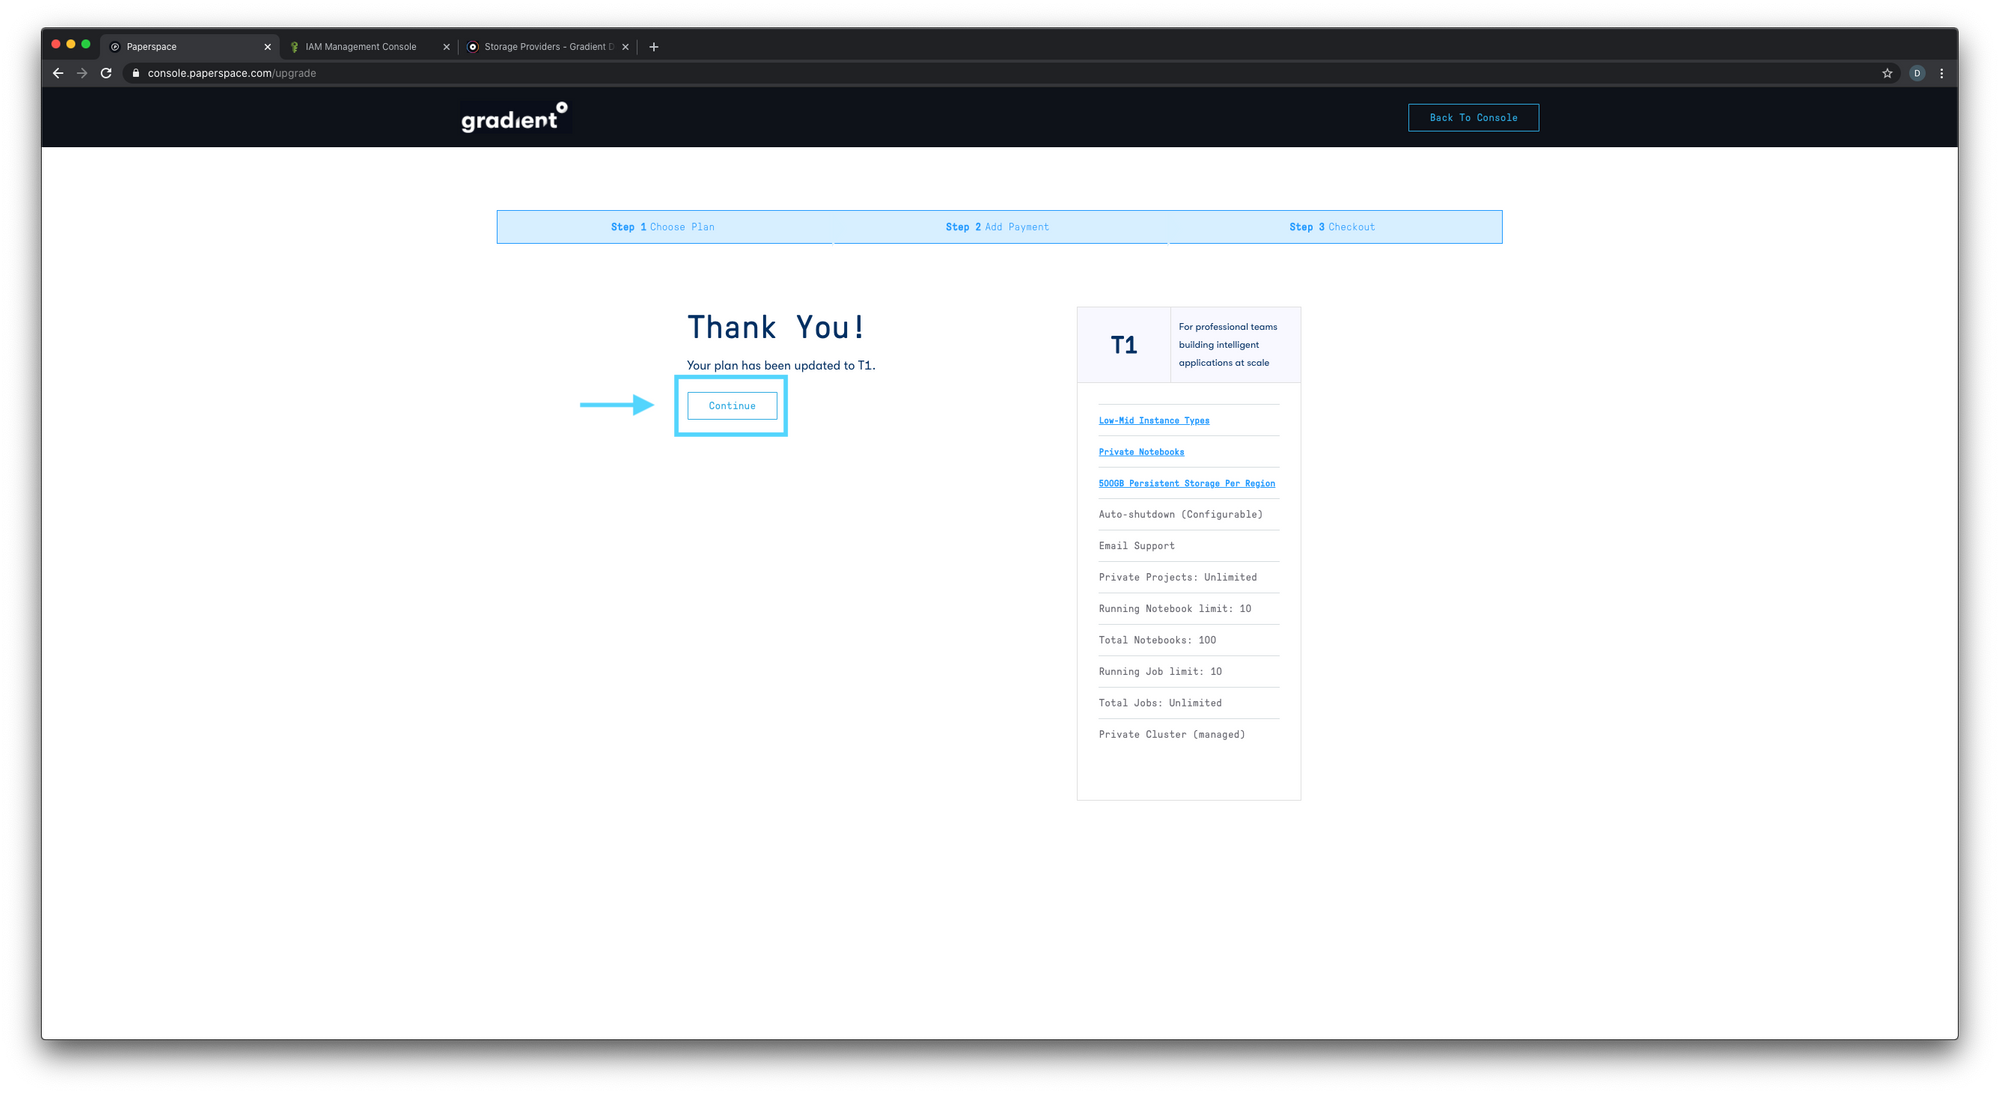Click the gradient logo
Viewport: 2000px width, 1095px height.
click(x=514, y=118)
